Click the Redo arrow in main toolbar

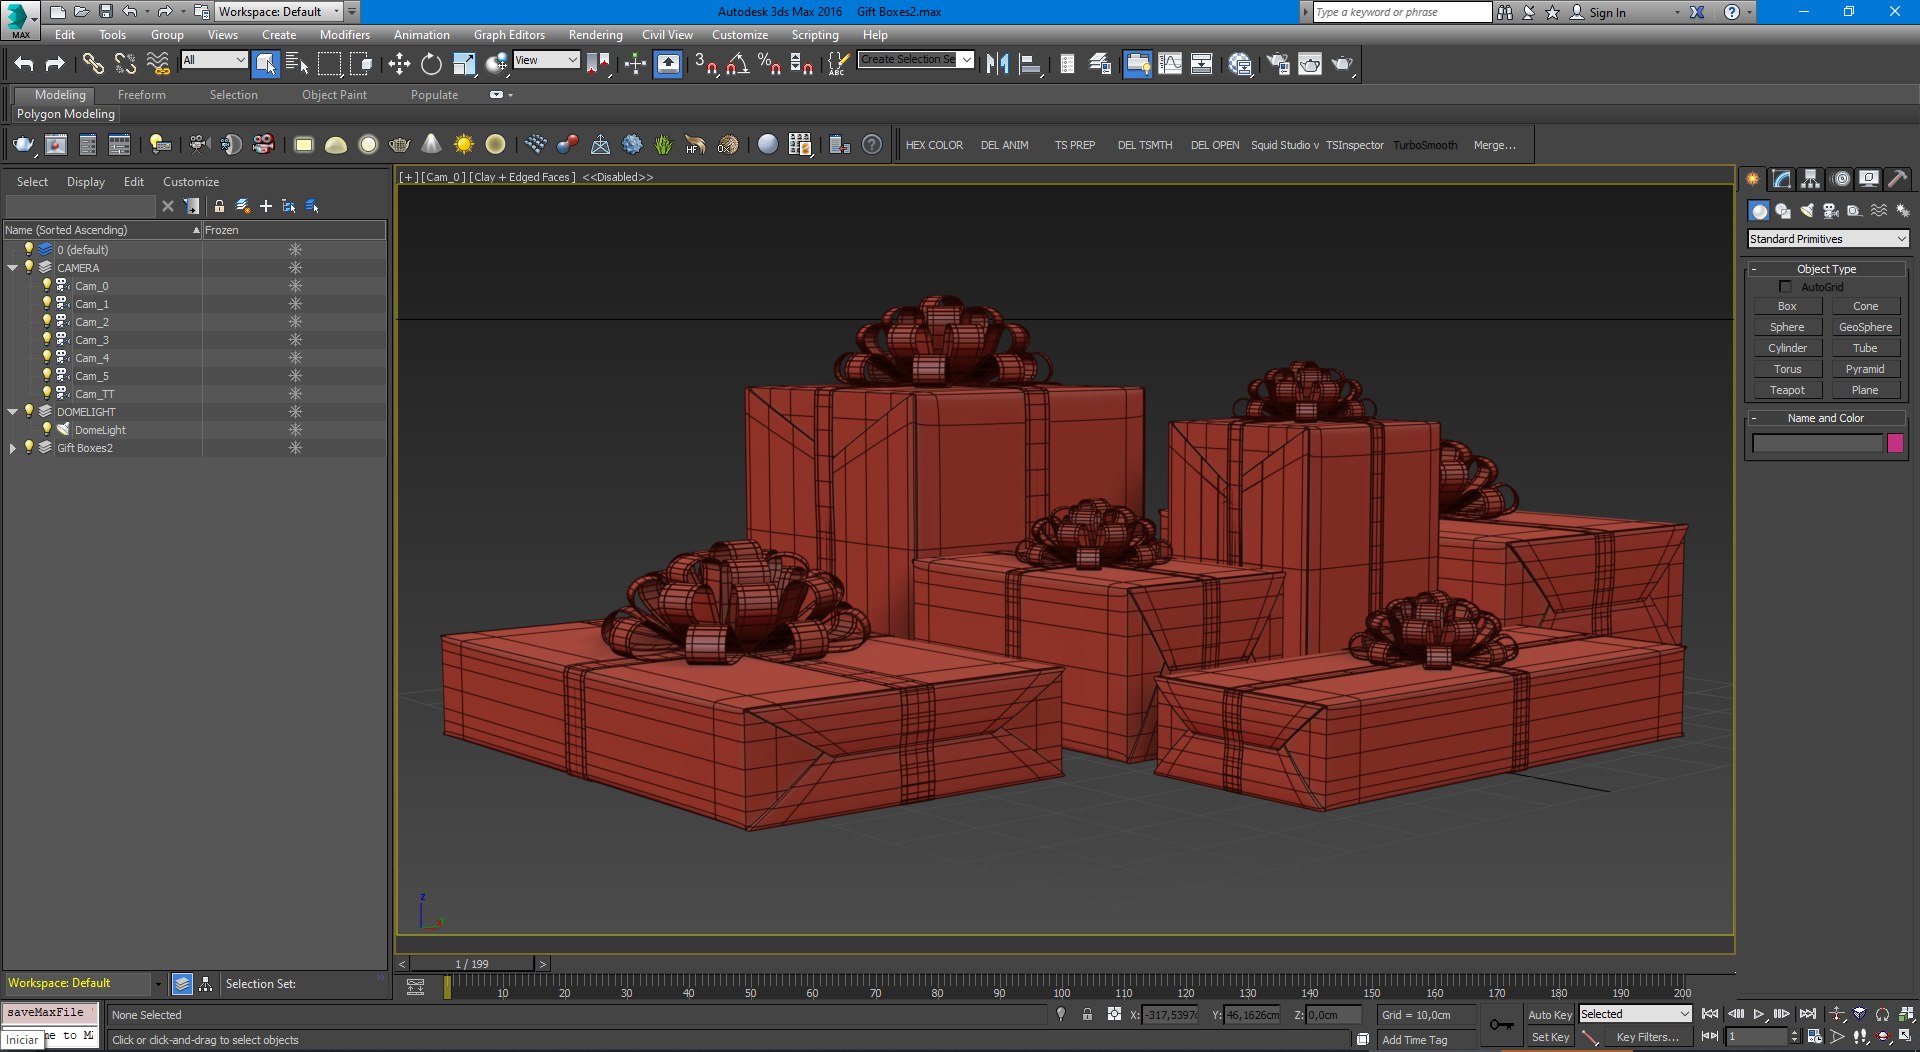tap(55, 64)
